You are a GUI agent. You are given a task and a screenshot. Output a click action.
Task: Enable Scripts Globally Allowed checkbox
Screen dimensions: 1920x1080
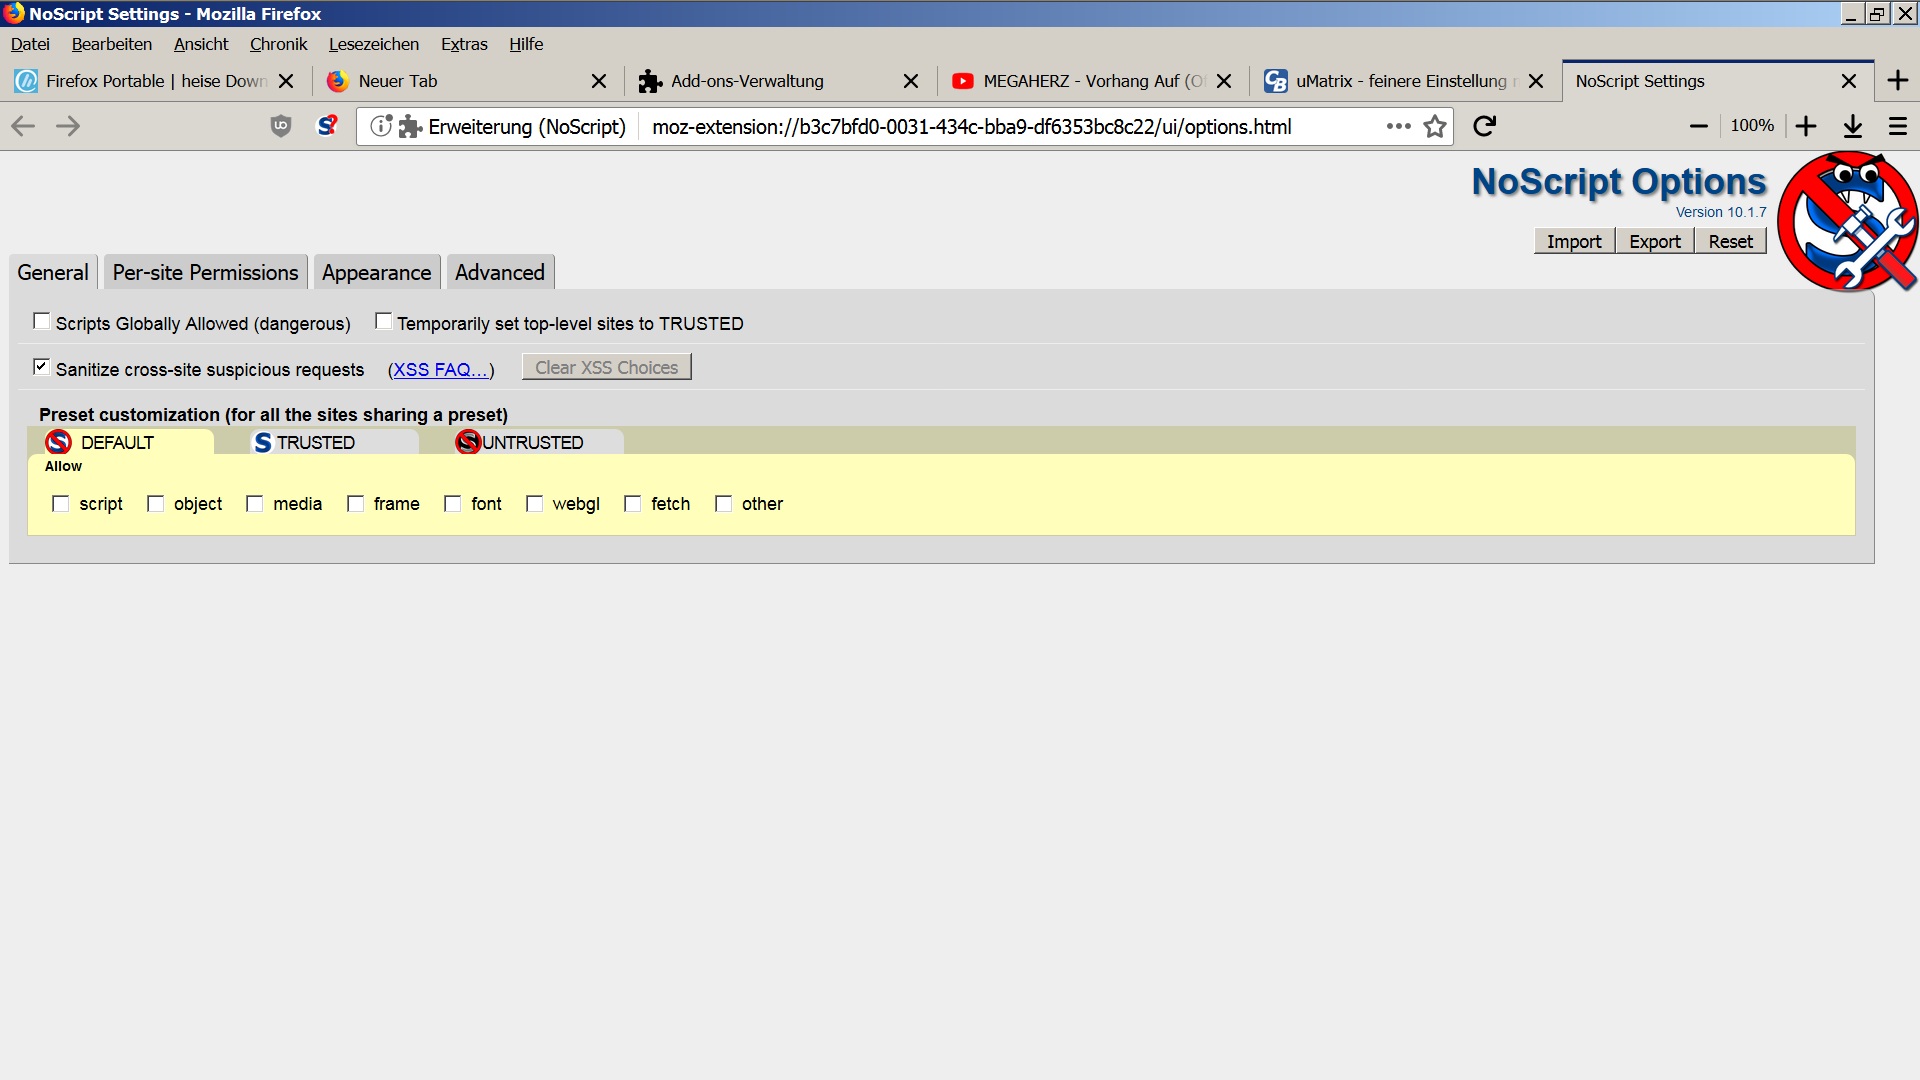(x=42, y=321)
